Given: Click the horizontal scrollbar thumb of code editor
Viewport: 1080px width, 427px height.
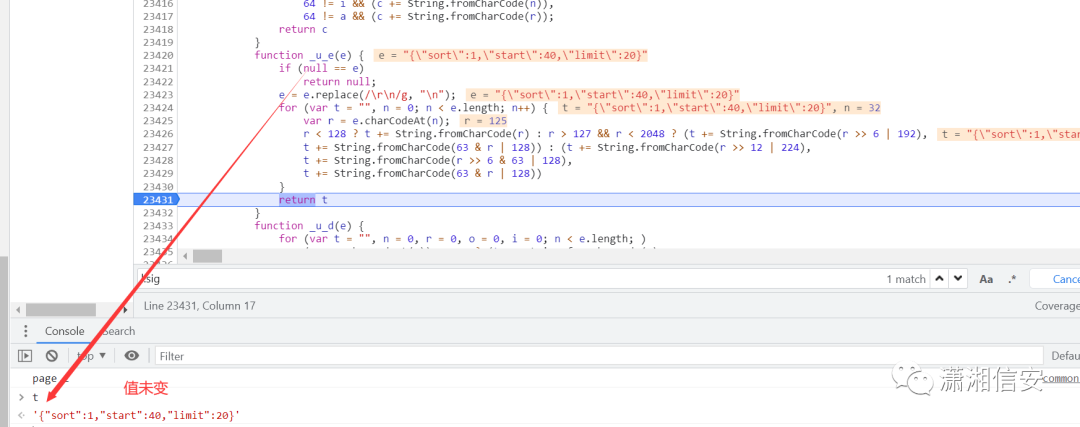Looking at the screenshot, I should [x=207, y=256].
